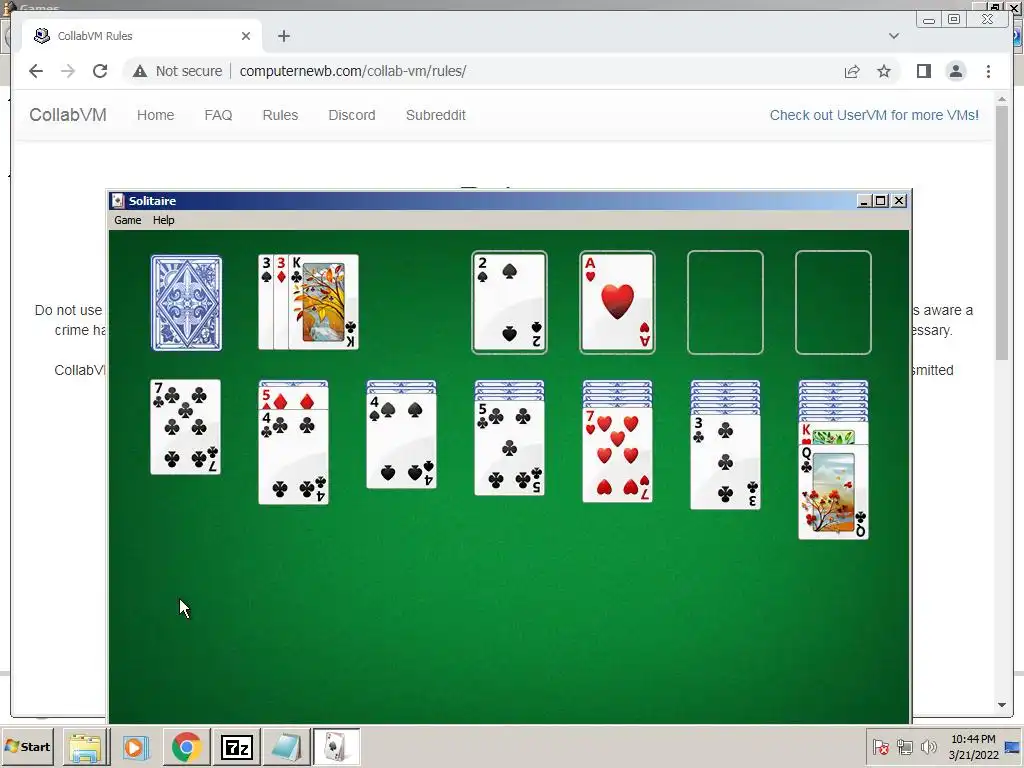Click the tray network icon
The image size is (1024, 768).
pyautogui.click(x=904, y=746)
